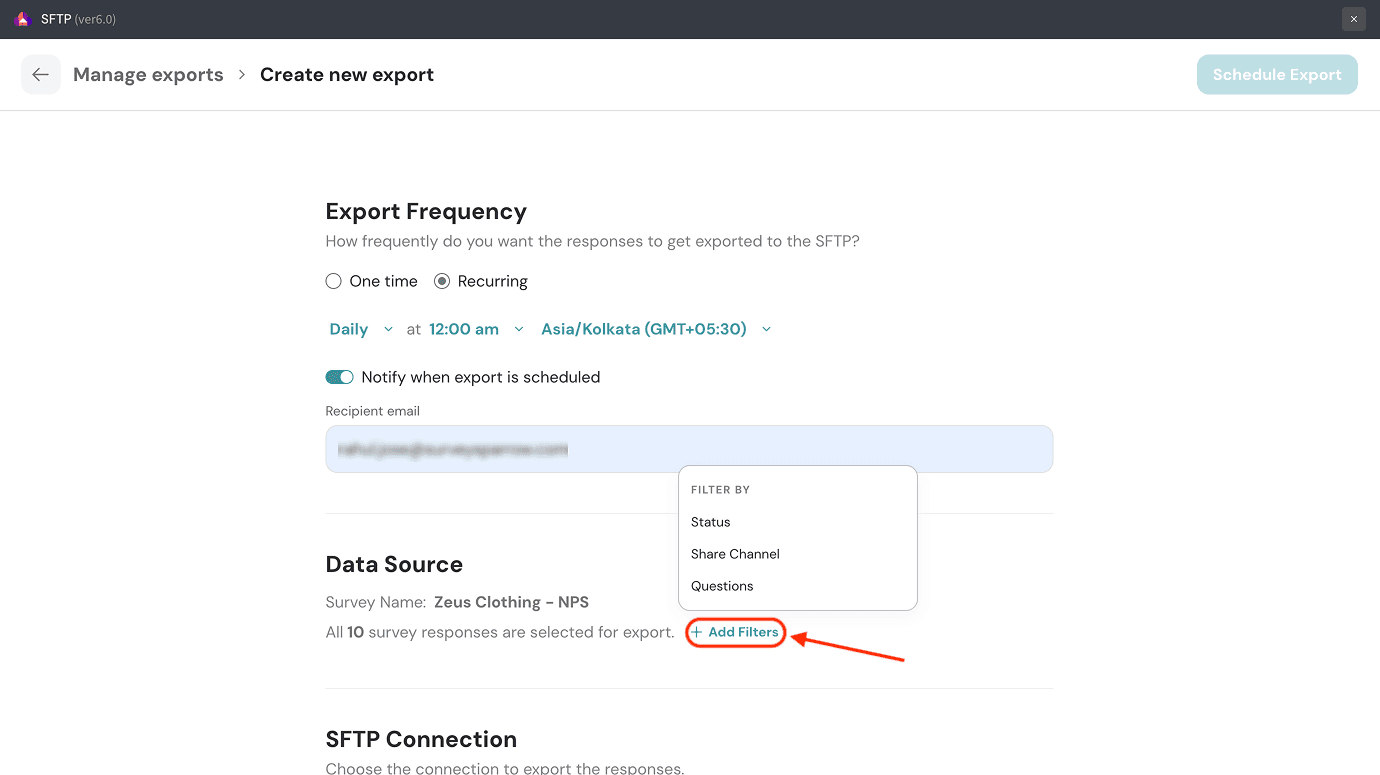
Task: Click the Add Filters link
Action: tap(743, 632)
